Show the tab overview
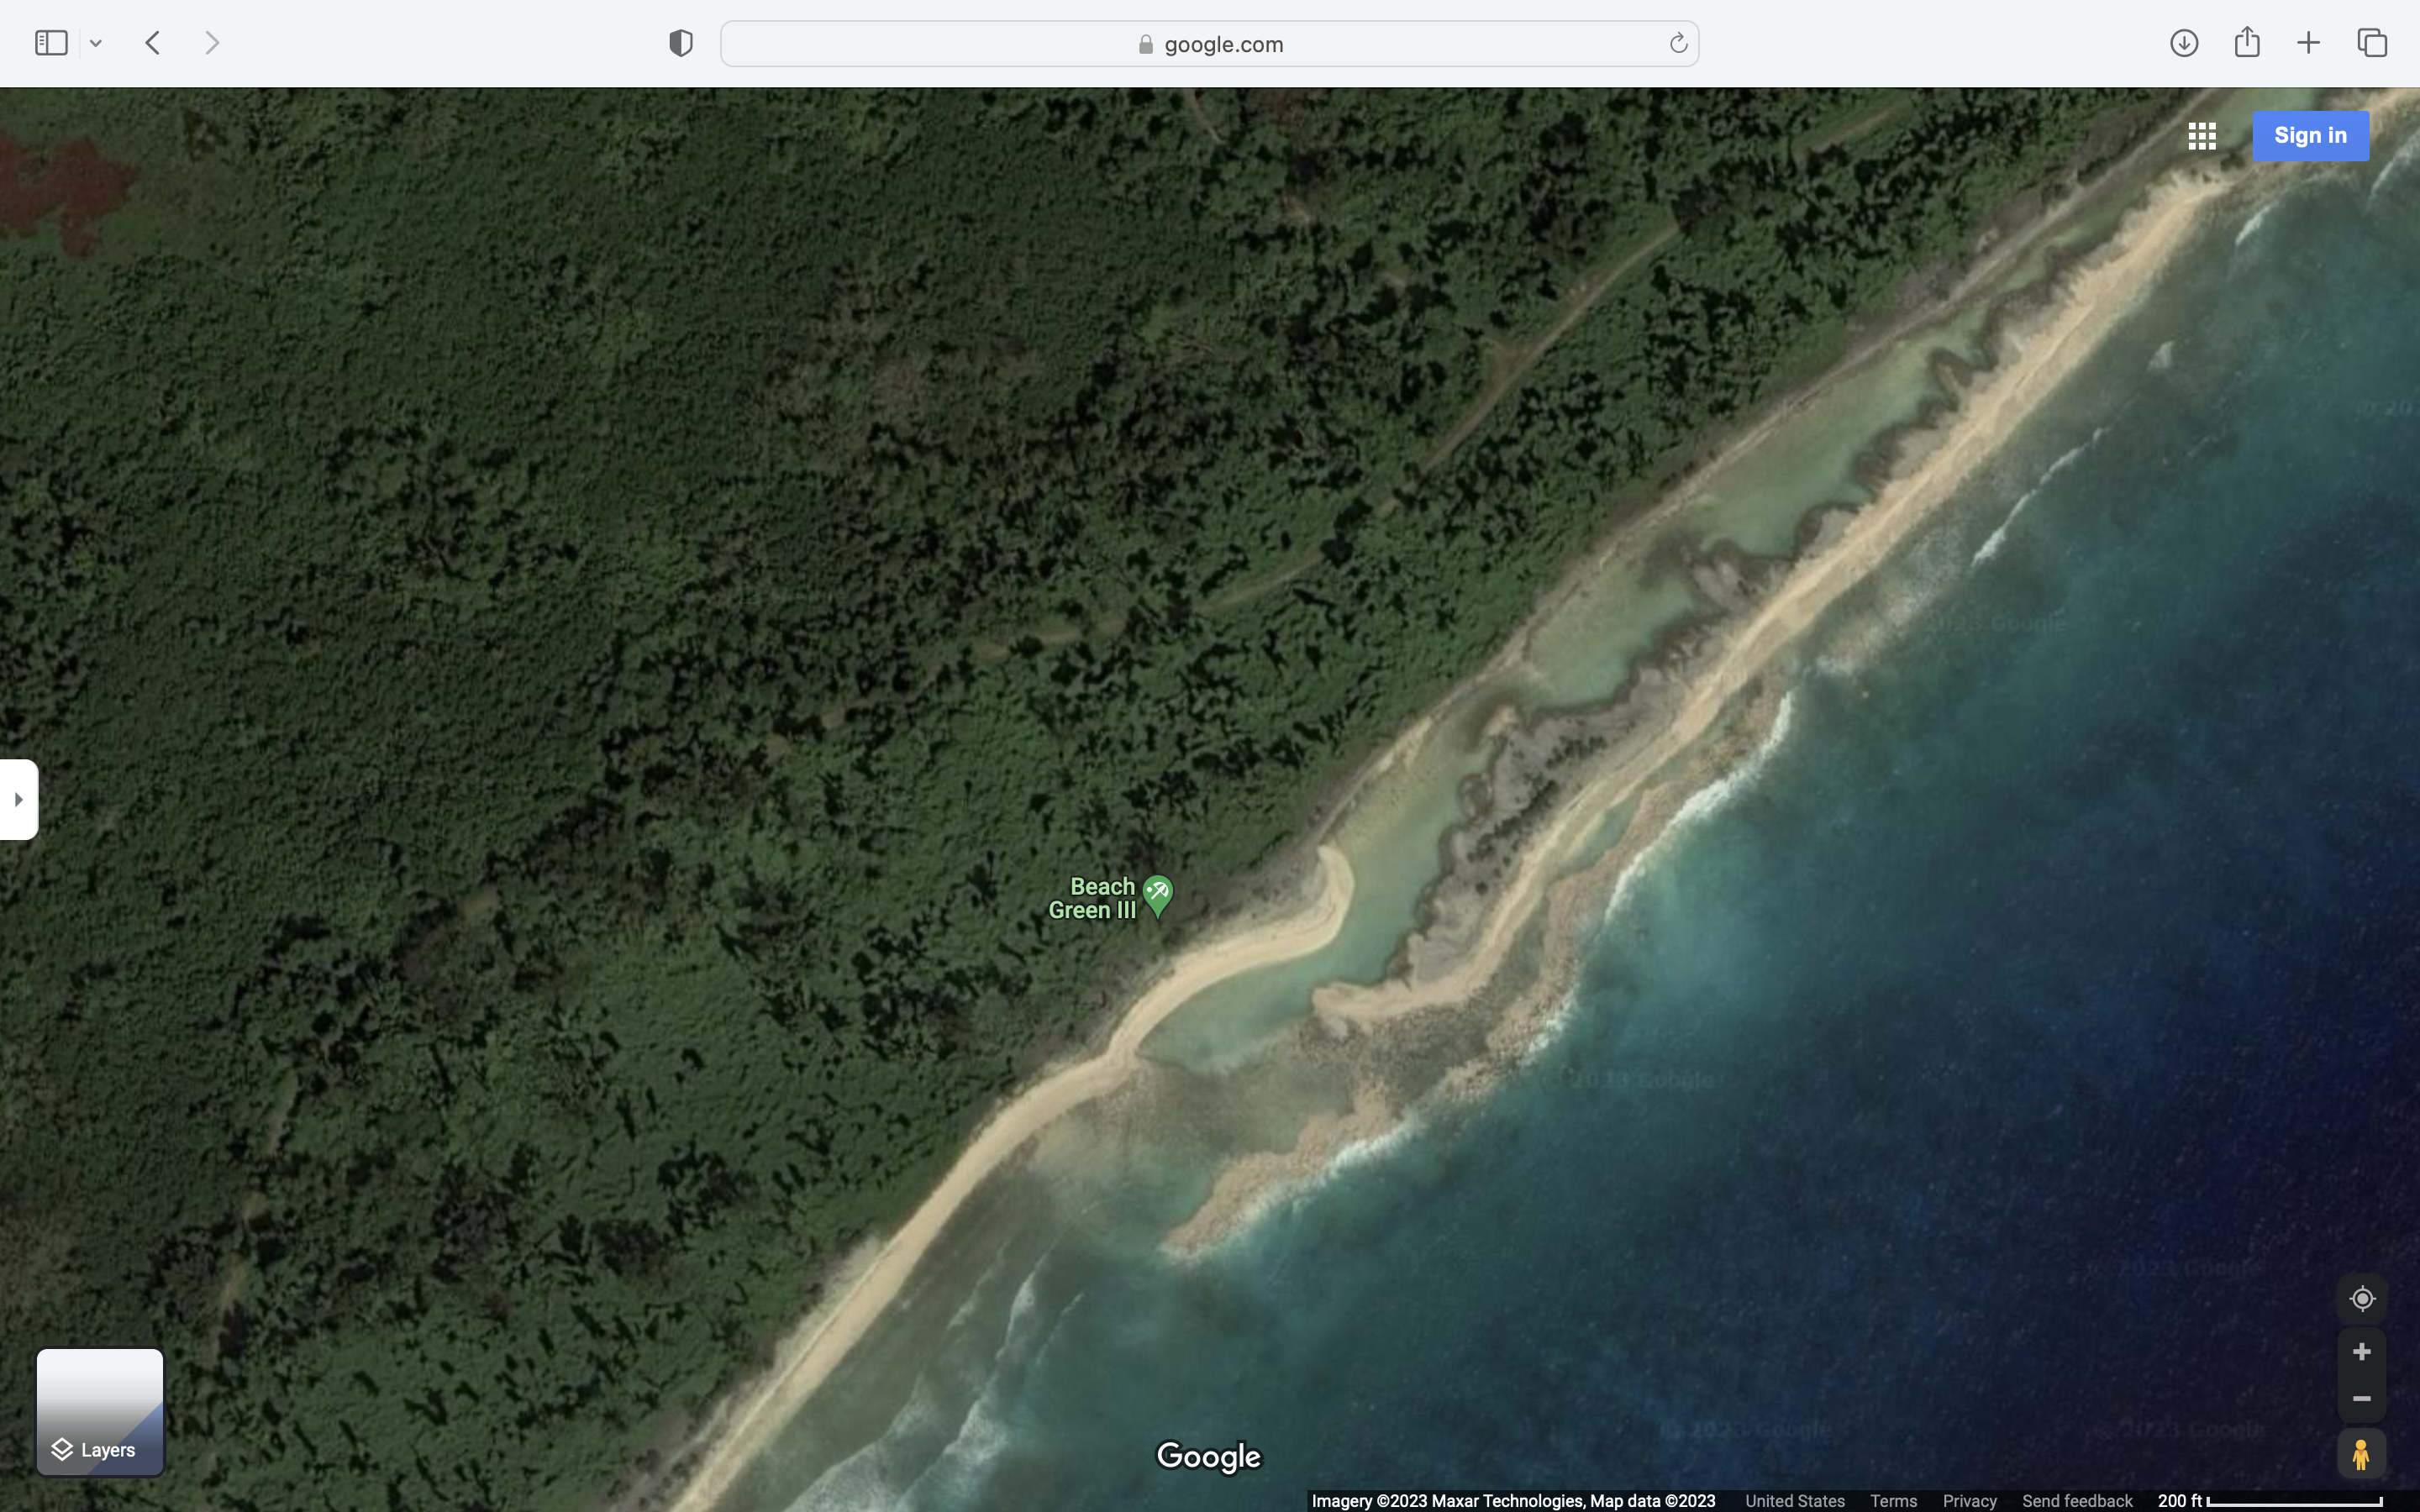Image resolution: width=2420 pixels, height=1512 pixels. [x=2372, y=43]
